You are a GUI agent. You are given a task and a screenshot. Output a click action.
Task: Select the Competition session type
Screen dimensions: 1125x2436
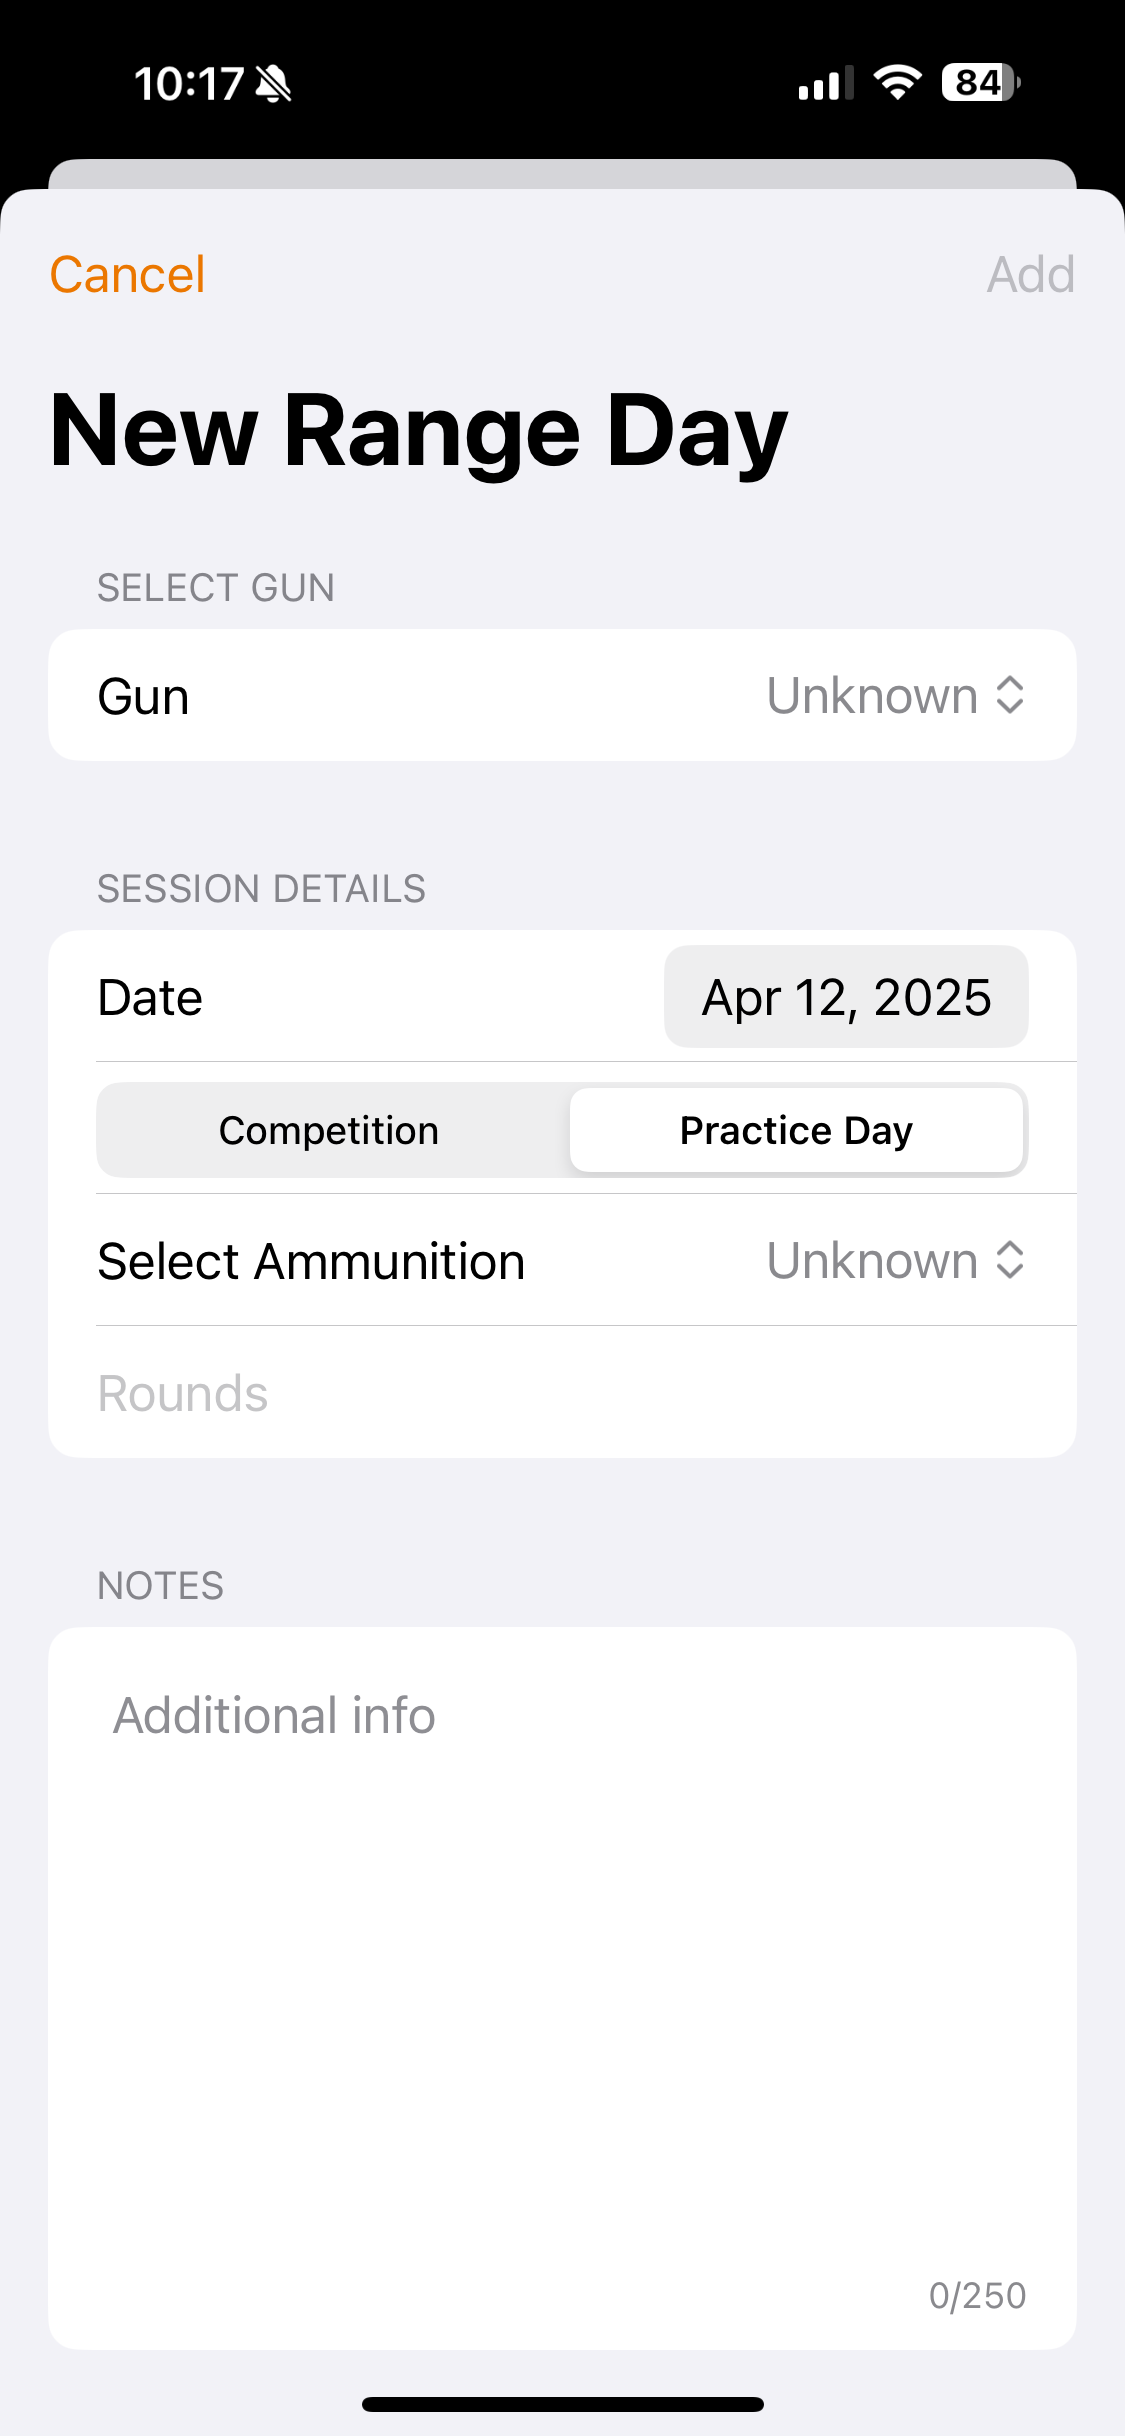pos(329,1130)
